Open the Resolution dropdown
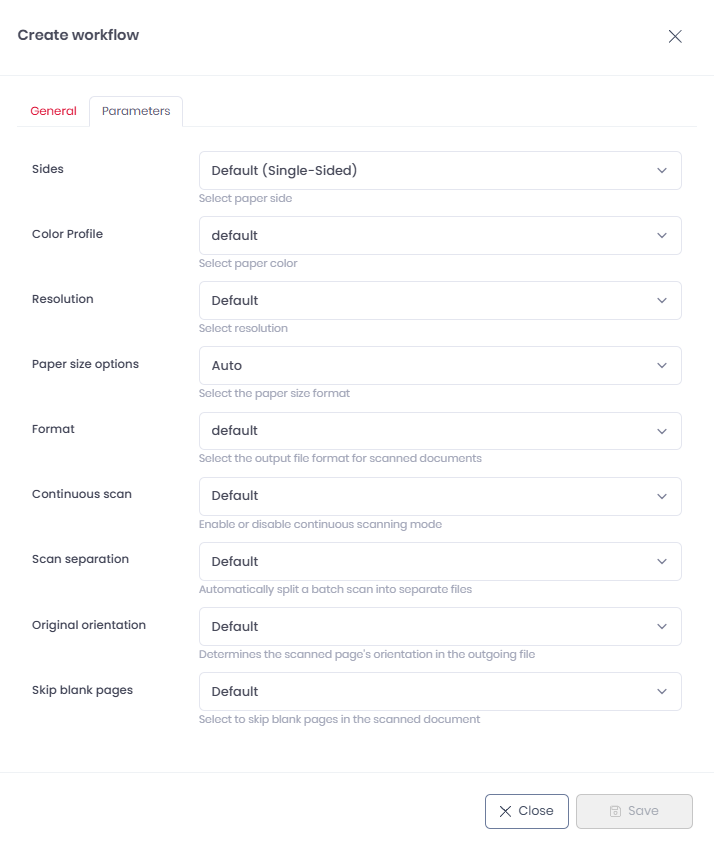Image resolution: width=714 pixels, height=846 pixels. 440,301
